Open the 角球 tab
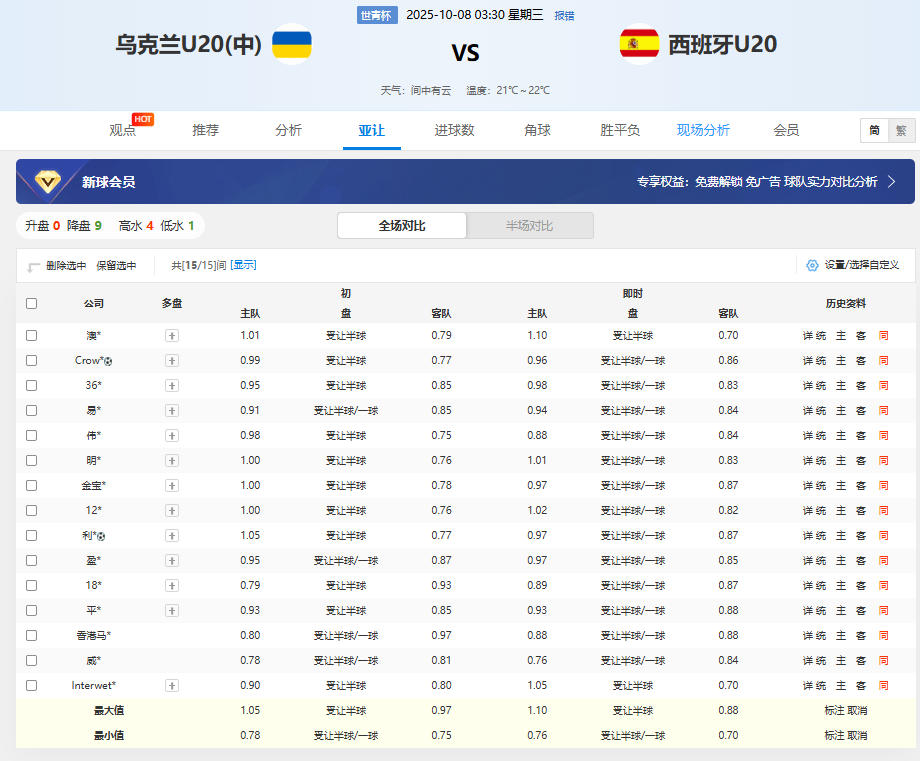 (x=537, y=130)
